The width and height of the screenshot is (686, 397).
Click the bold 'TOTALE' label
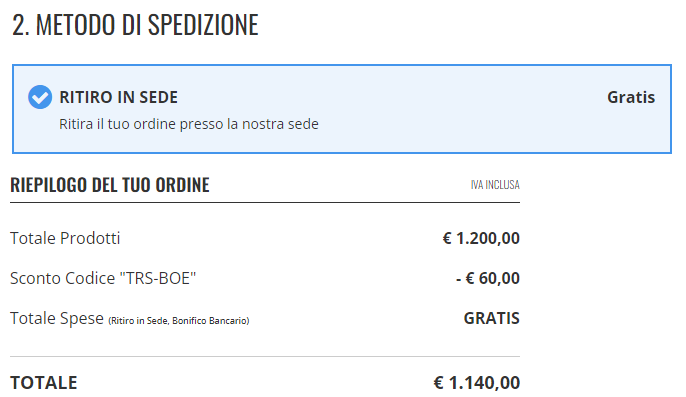[x=44, y=383]
